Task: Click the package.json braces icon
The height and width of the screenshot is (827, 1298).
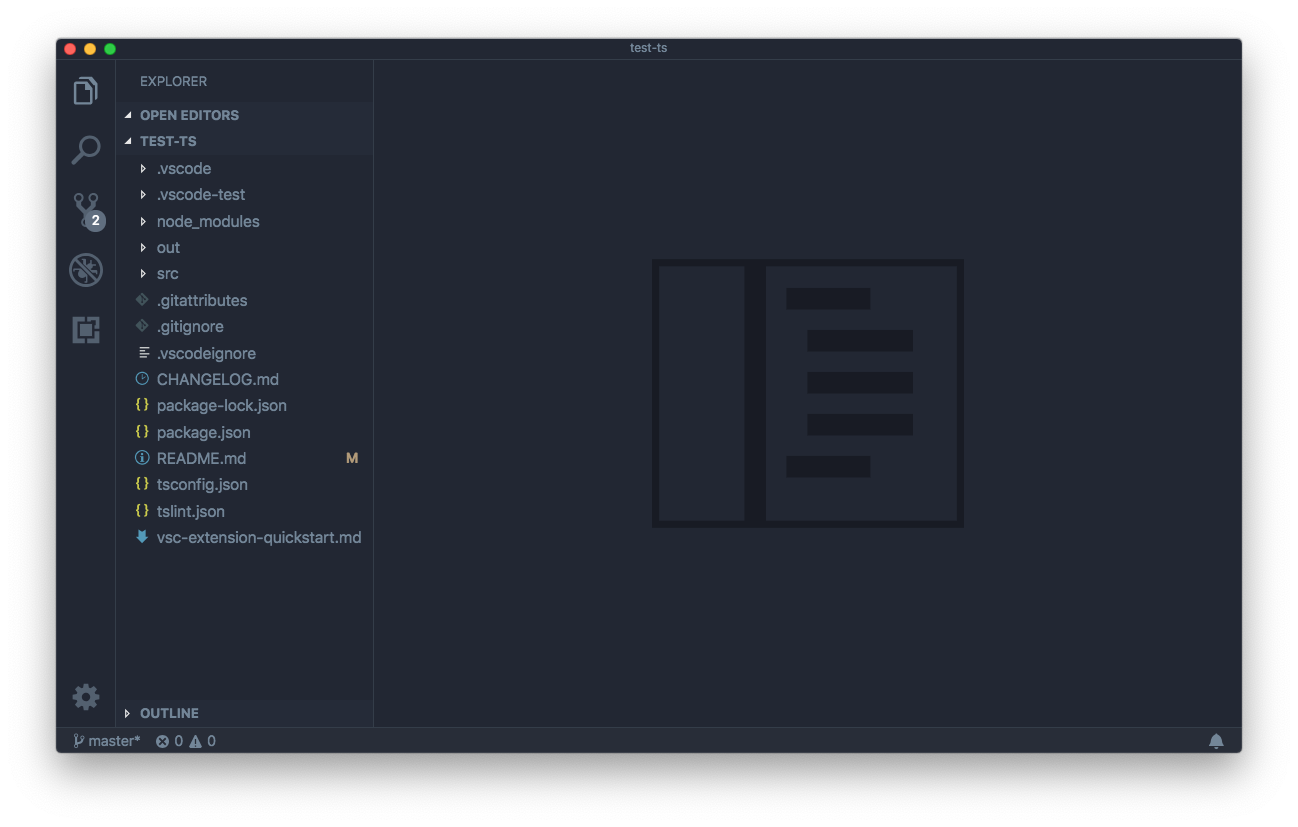Action: pyautogui.click(x=142, y=432)
